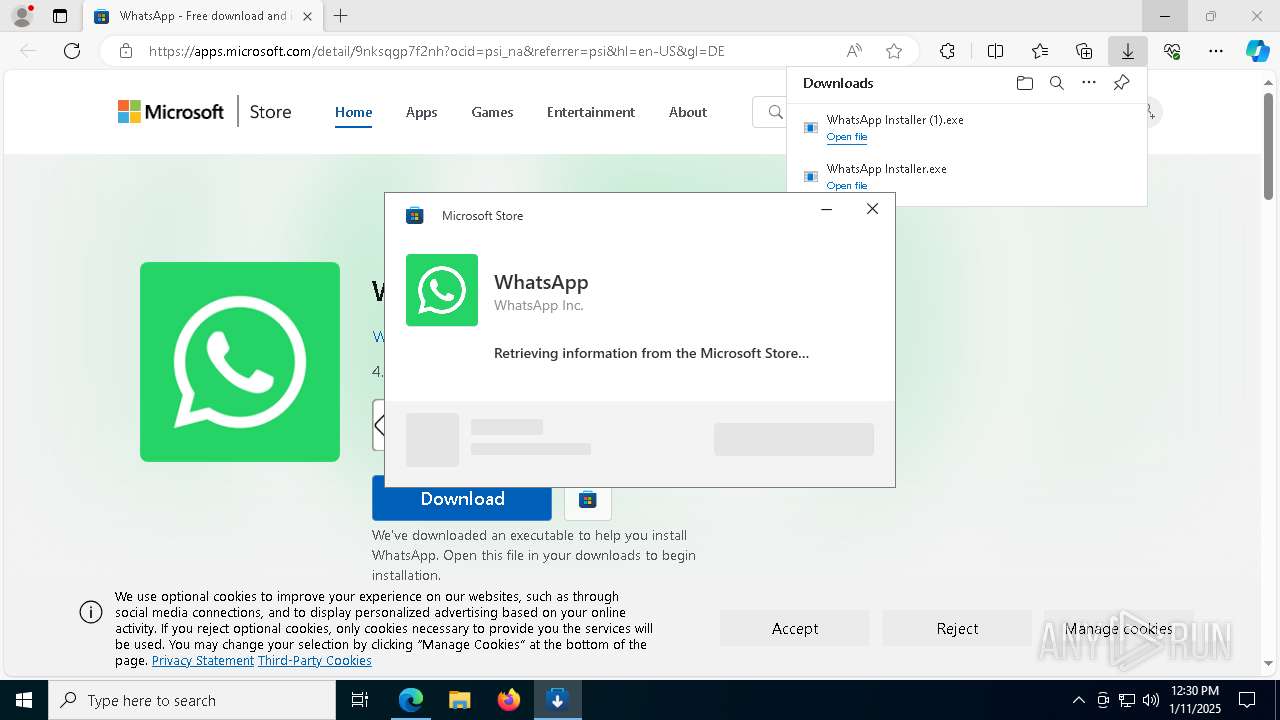Click the Read aloud icon
Viewport: 1280px width, 720px height.
coord(854,51)
